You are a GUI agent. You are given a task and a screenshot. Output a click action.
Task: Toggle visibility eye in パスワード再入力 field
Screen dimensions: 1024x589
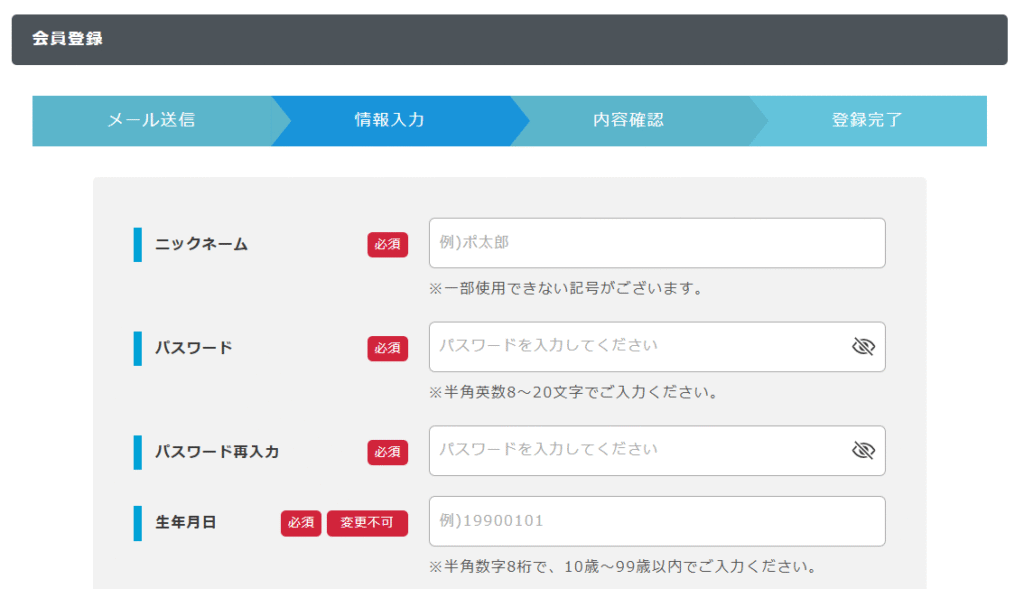pyautogui.click(x=862, y=451)
